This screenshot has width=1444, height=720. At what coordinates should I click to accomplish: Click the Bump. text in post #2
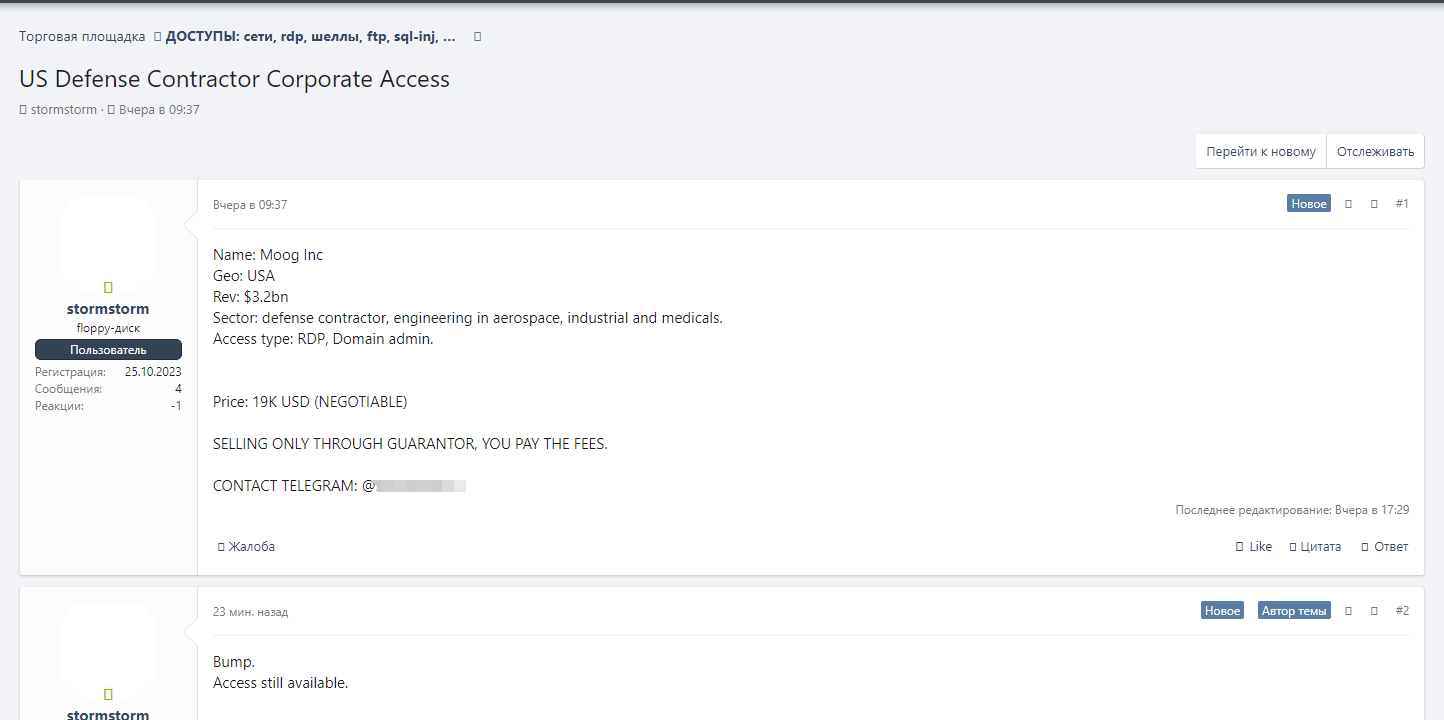point(234,662)
